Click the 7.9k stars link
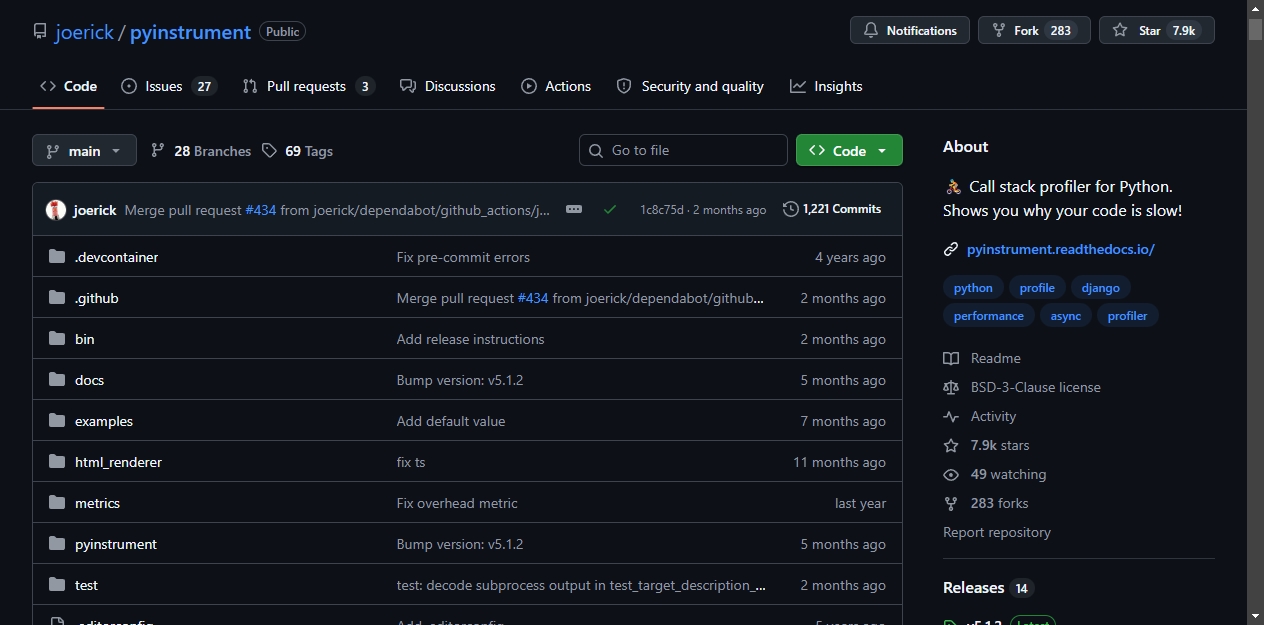Screen dimensions: 1264x625 click(1000, 445)
